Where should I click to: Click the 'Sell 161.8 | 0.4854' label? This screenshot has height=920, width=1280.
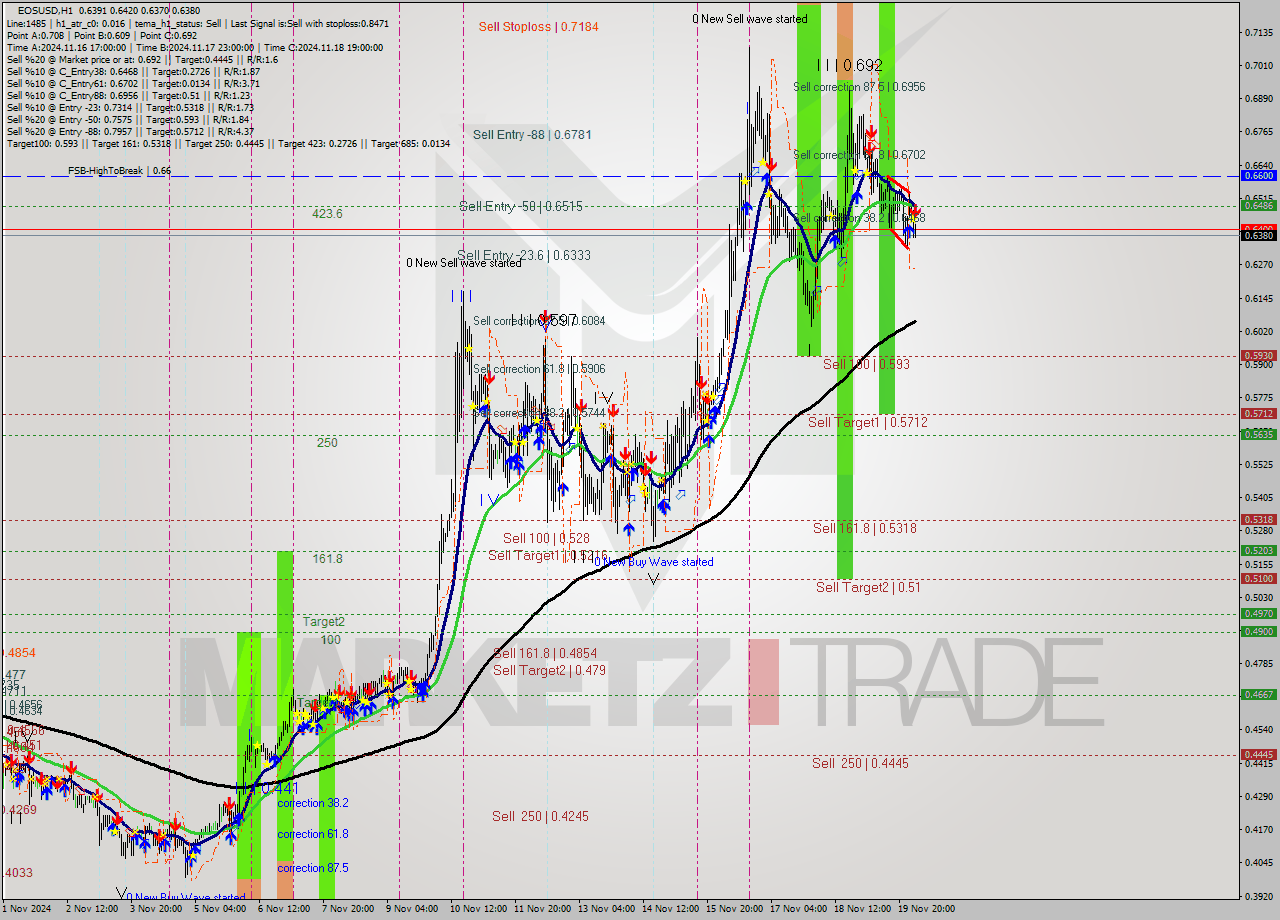[x=544, y=653]
